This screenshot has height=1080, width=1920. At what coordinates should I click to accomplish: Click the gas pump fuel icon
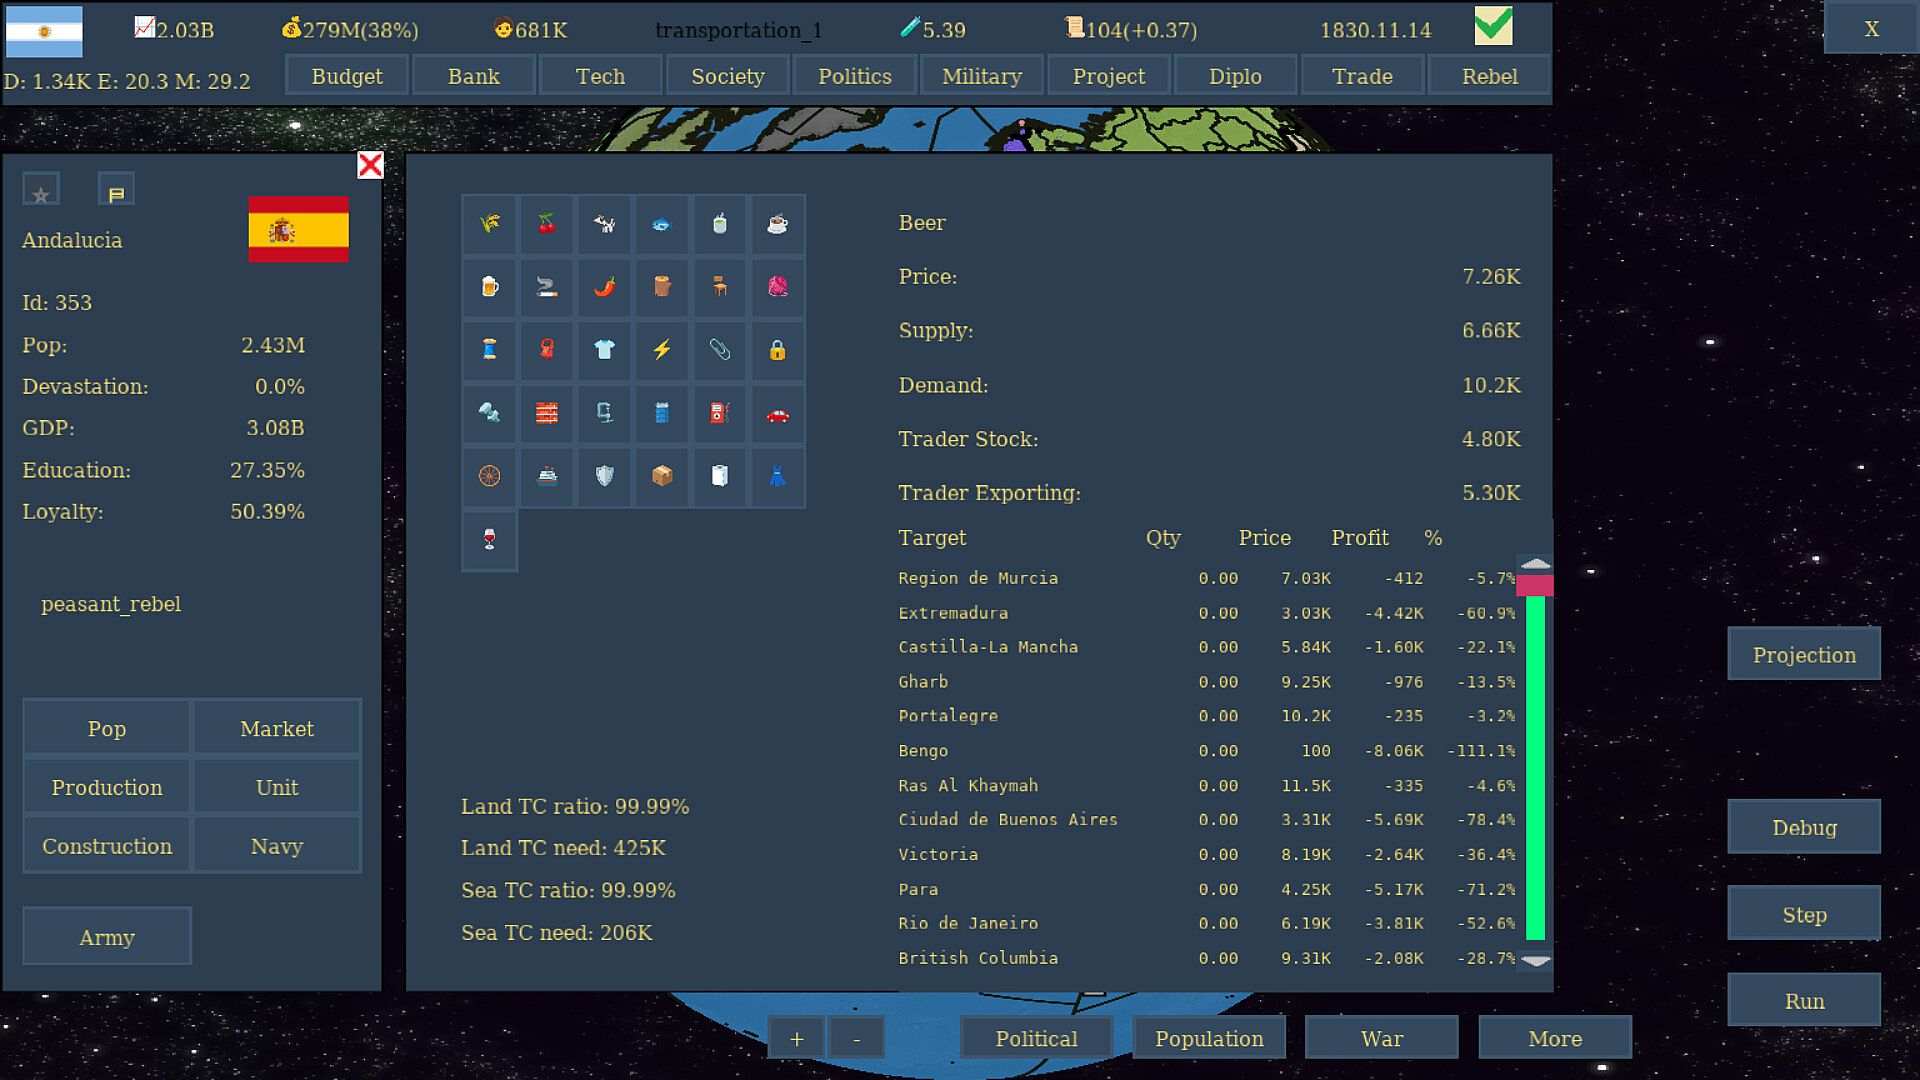pyautogui.click(x=719, y=413)
